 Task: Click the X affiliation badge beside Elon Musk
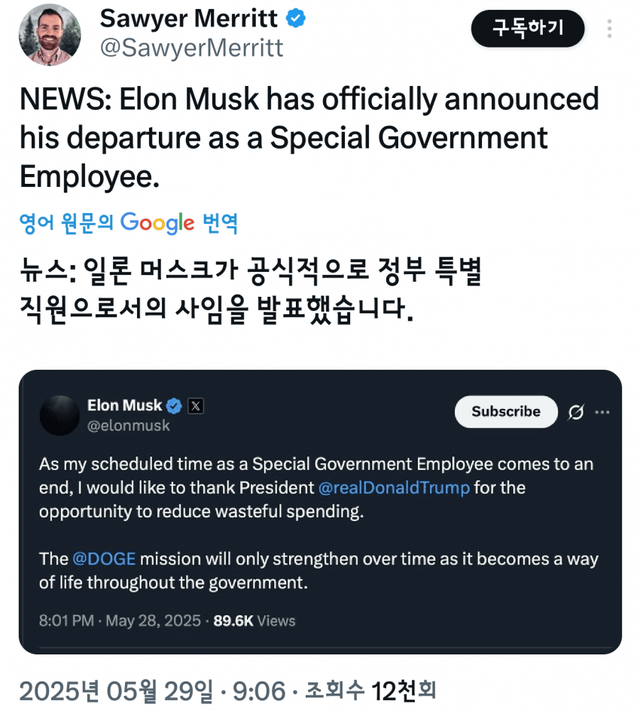coord(196,406)
